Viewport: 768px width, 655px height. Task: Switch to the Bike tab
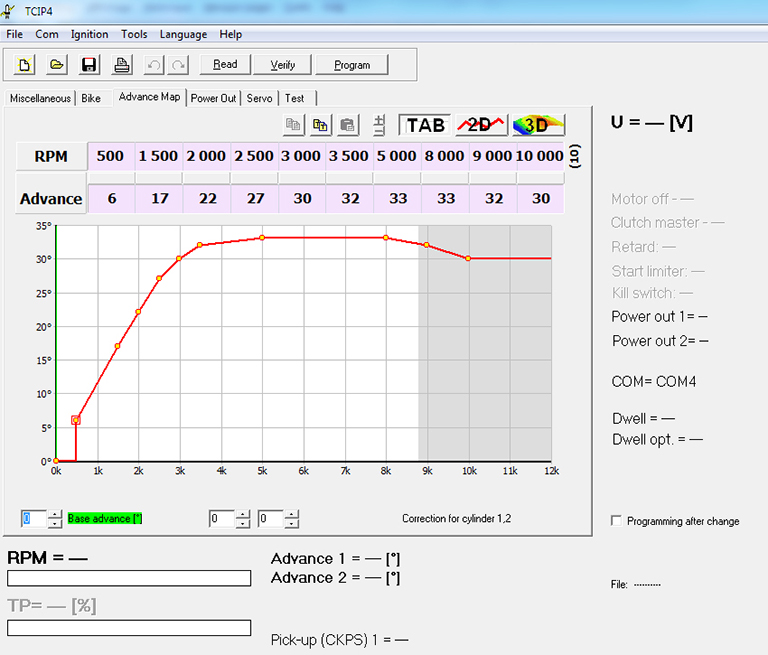coord(91,98)
